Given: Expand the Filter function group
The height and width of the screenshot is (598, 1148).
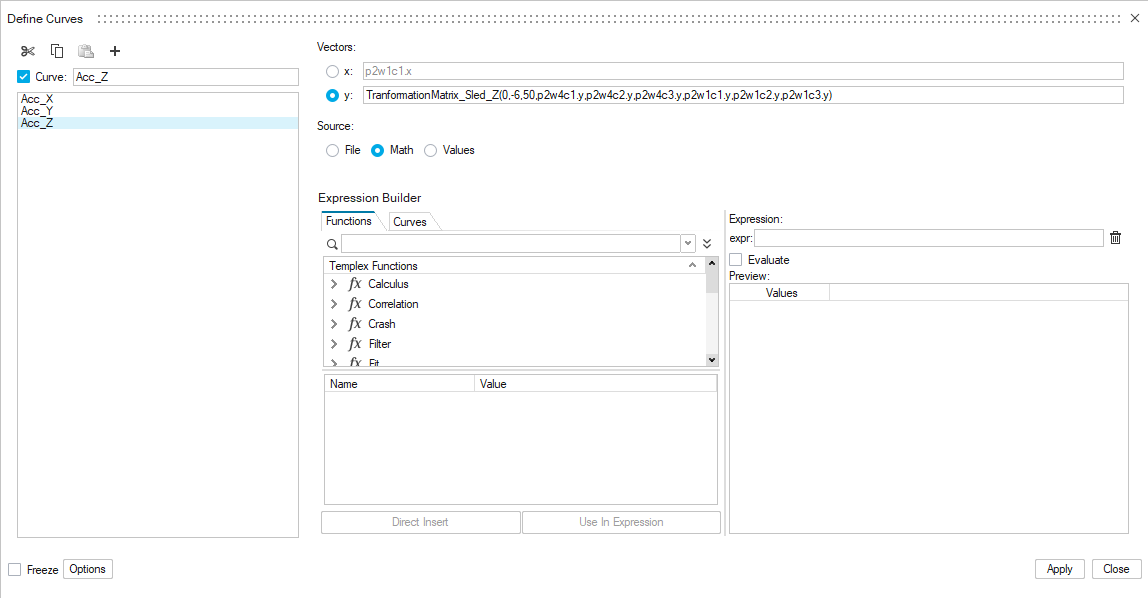Looking at the screenshot, I should click(334, 343).
